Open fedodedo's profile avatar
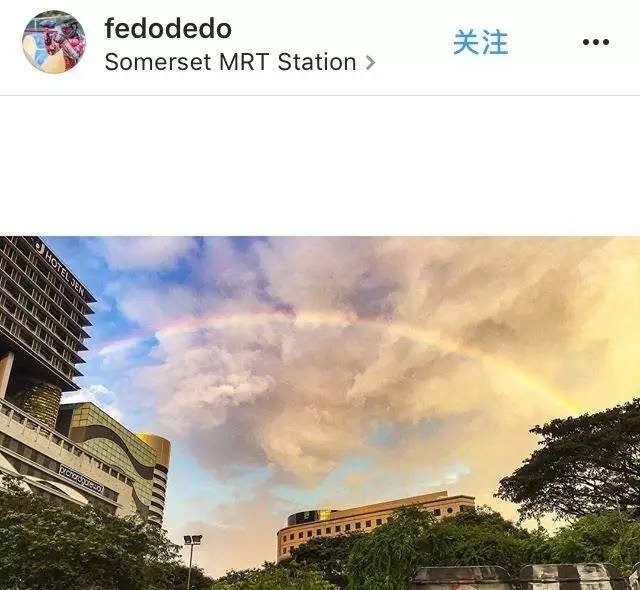 (54, 42)
